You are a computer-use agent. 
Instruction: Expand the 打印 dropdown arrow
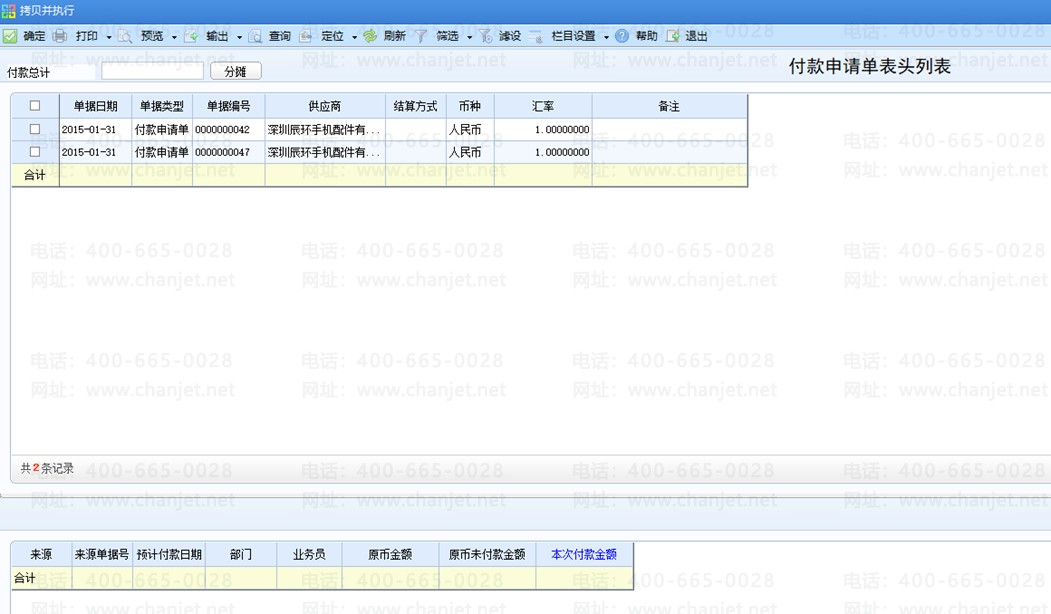point(109,37)
